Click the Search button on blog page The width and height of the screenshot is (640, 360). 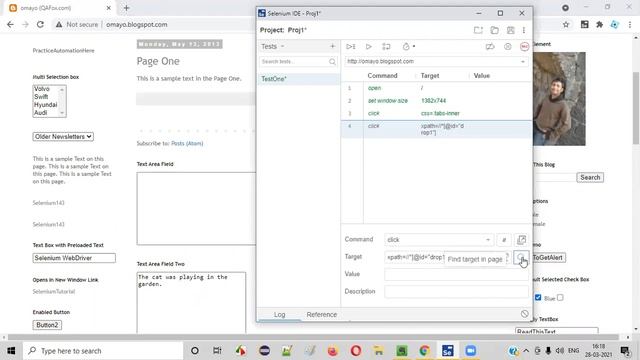pos(590,178)
